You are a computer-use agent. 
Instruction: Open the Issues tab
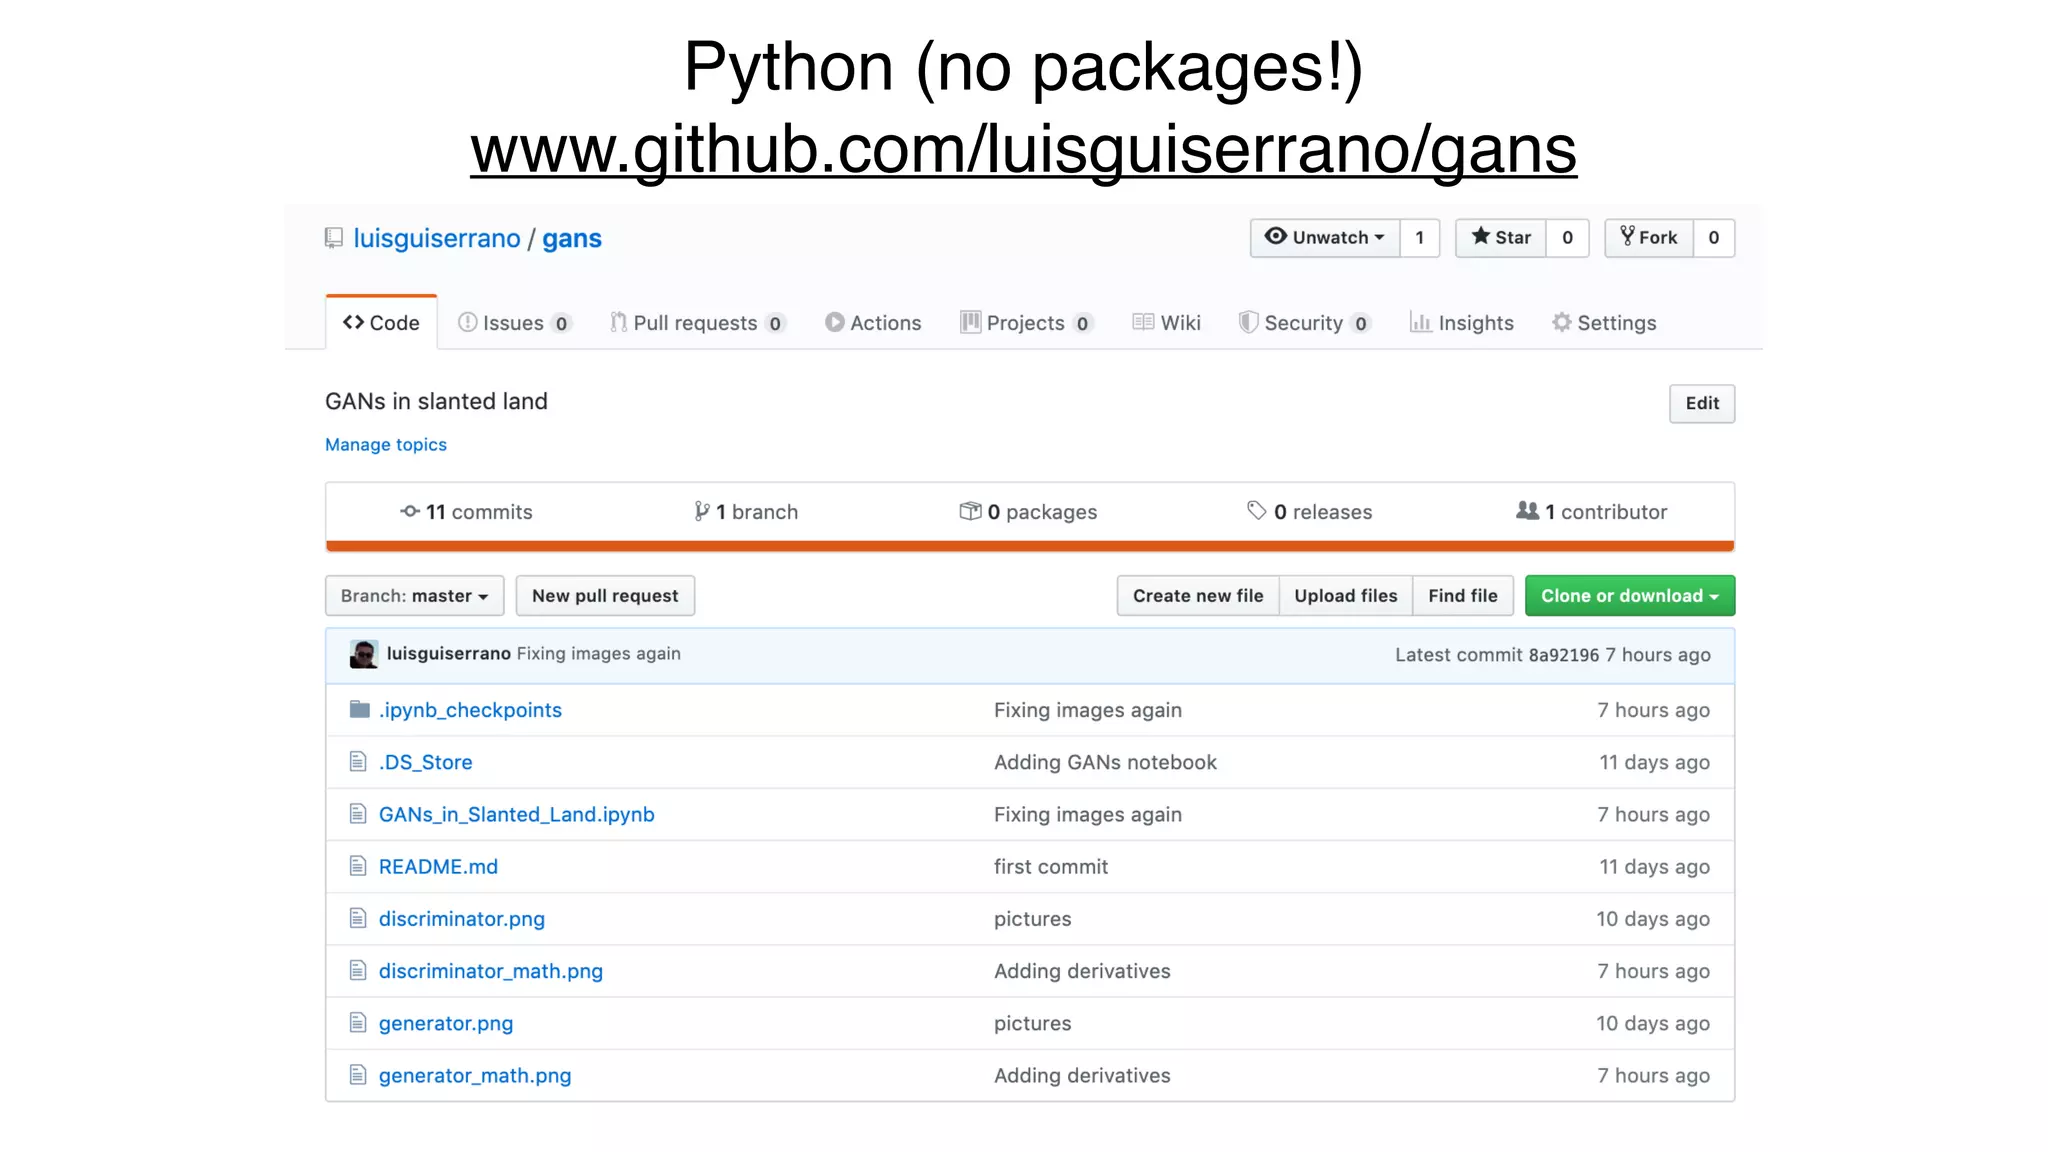515,323
